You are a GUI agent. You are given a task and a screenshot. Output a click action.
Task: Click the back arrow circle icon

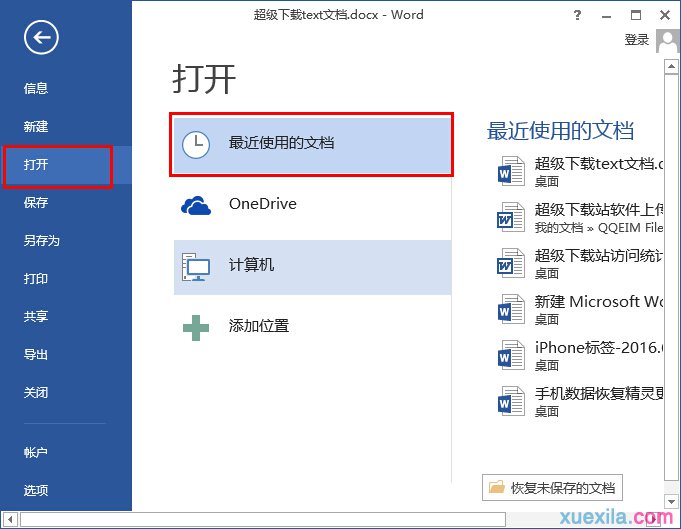(41, 37)
